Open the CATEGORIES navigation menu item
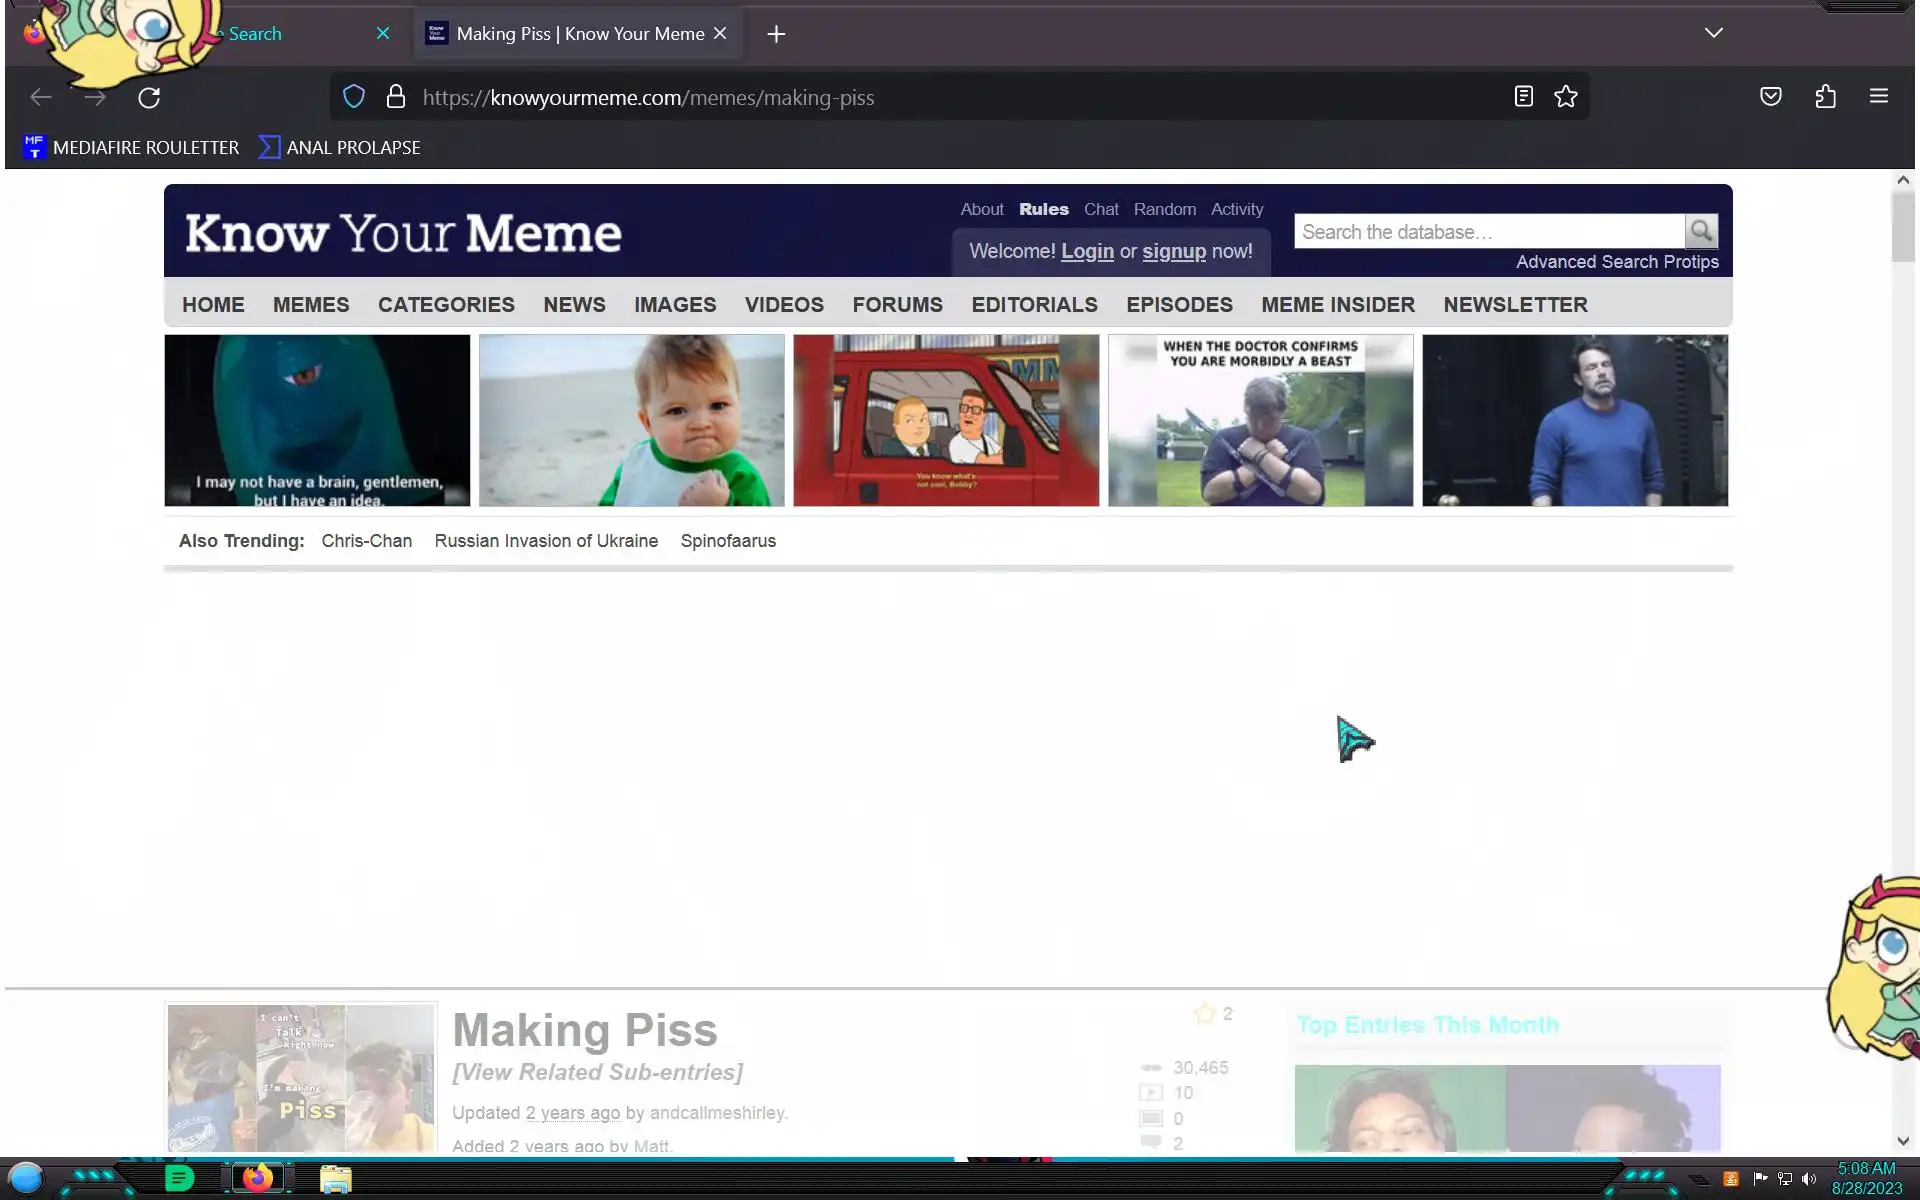 pos(446,304)
